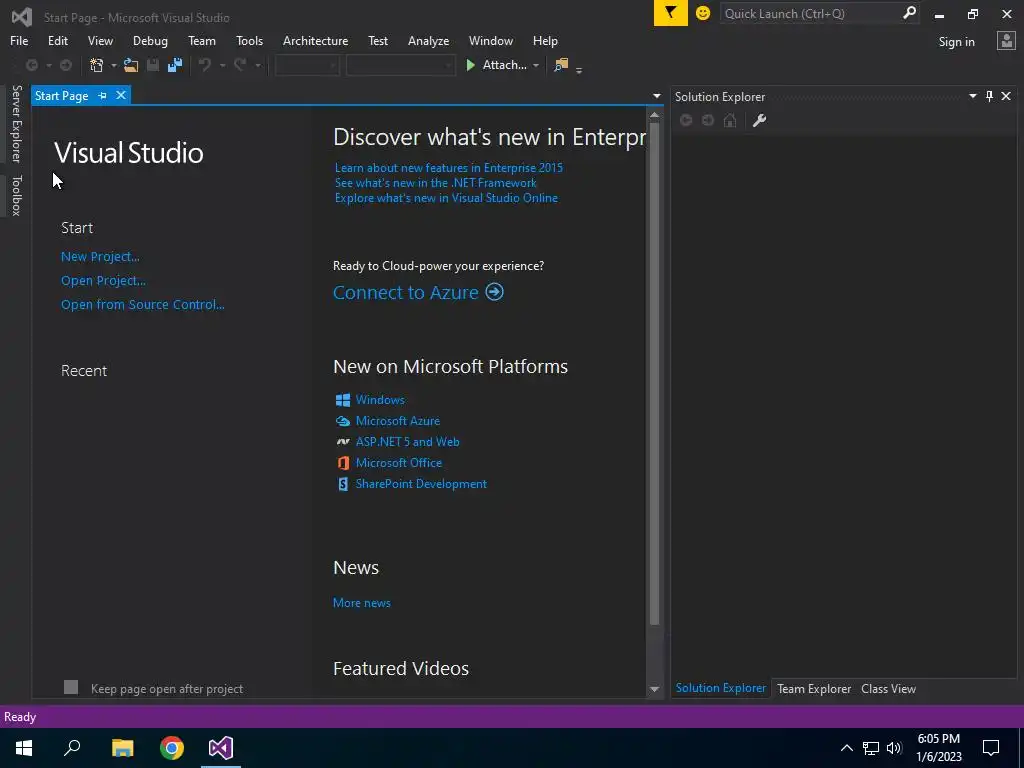Open the Analyze menu

(x=428, y=40)
